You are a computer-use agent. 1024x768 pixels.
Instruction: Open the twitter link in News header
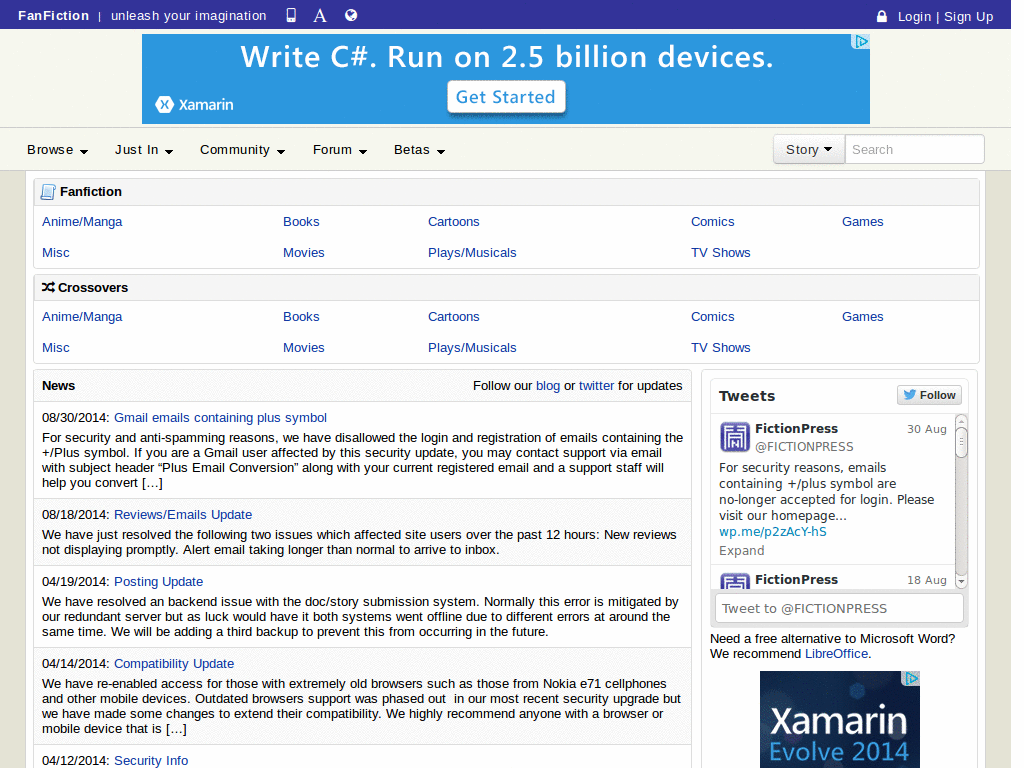point(596,385)
